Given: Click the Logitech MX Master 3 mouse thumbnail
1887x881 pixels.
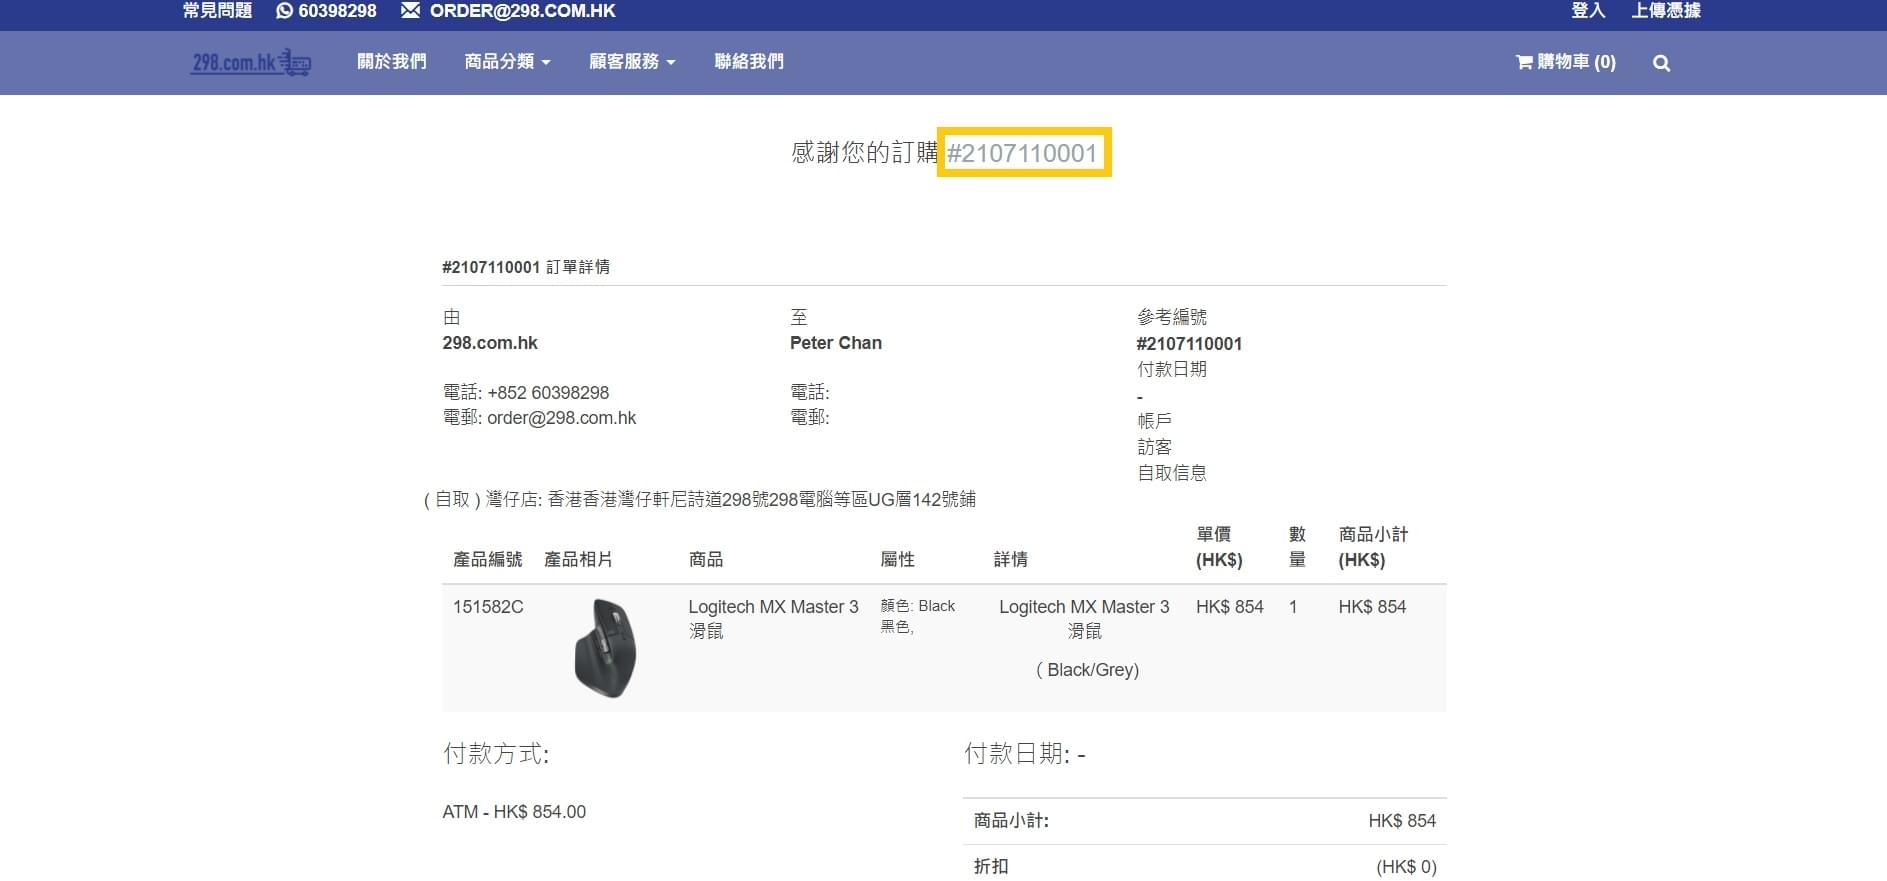Looking at the screenshot, I should coord(606,648).
